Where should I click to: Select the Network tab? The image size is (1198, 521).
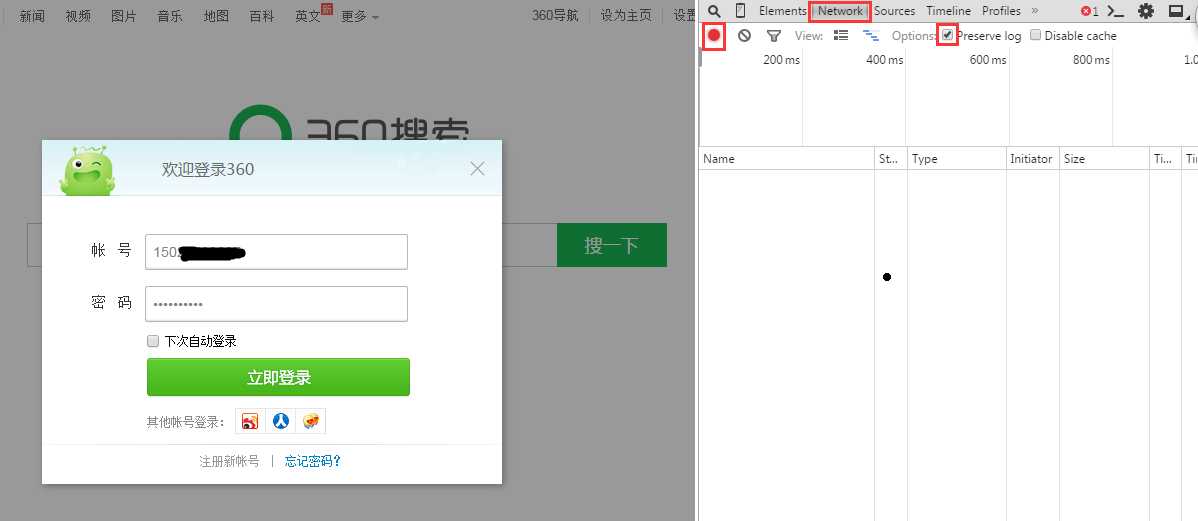[840, 11]
